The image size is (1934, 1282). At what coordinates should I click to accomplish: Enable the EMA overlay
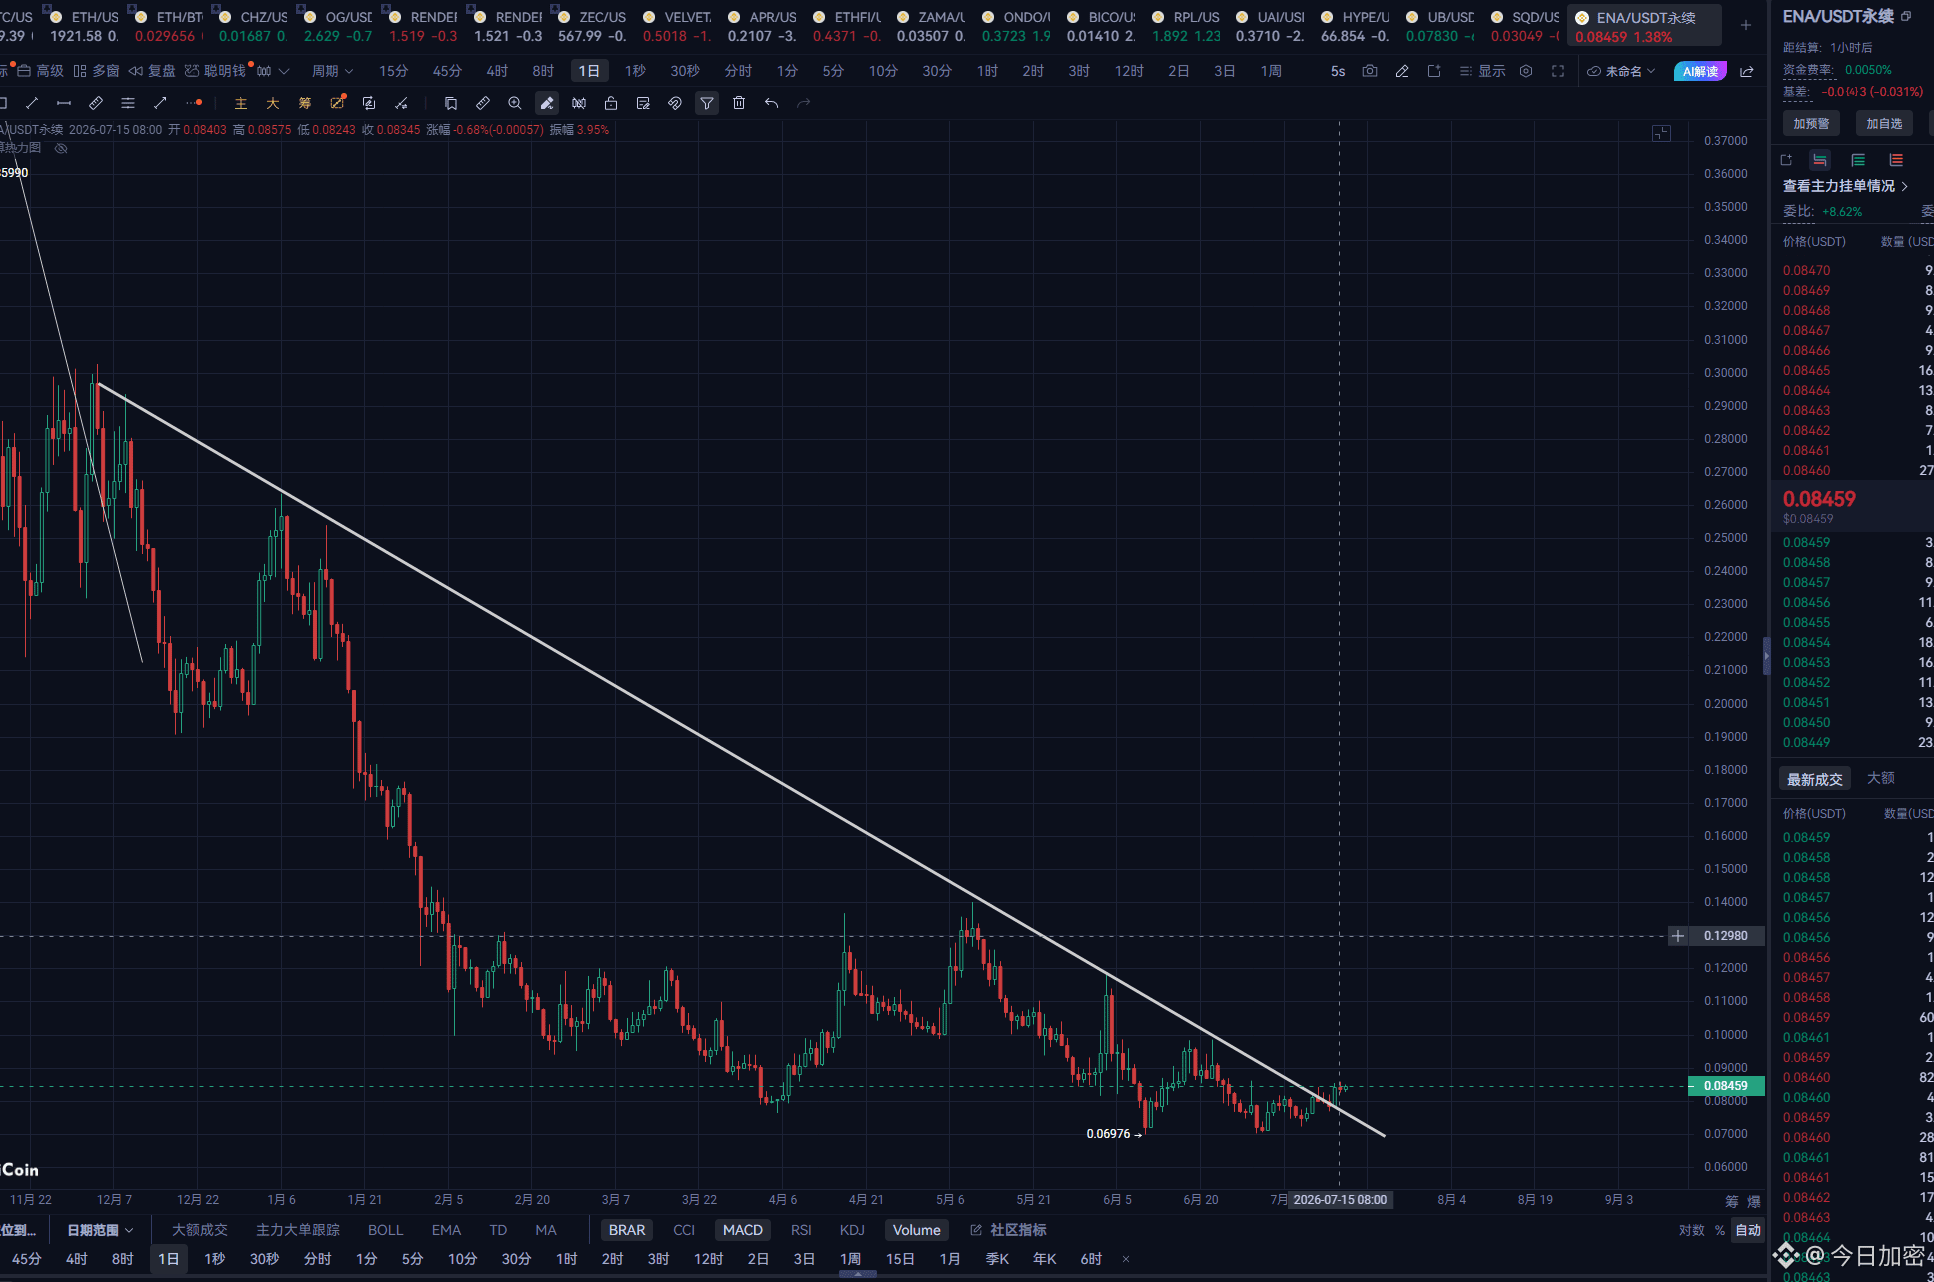(x=446, y=1230)
